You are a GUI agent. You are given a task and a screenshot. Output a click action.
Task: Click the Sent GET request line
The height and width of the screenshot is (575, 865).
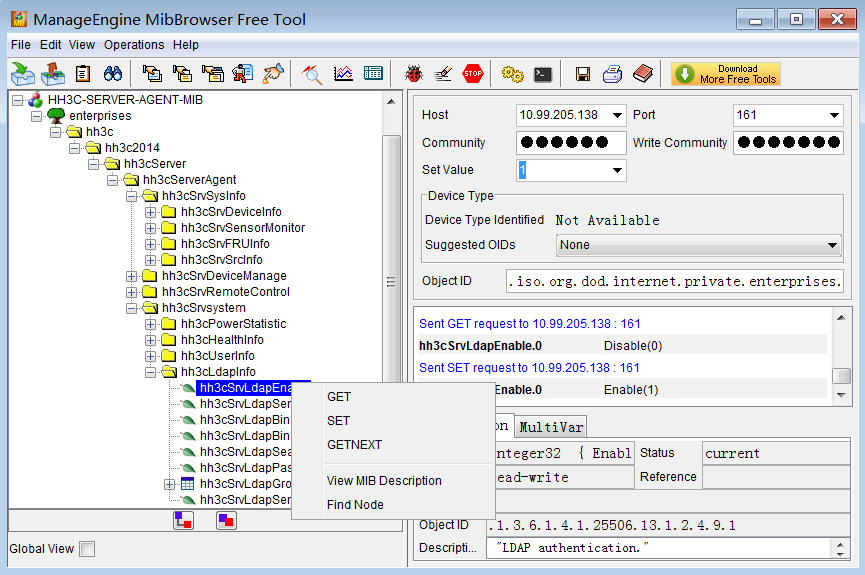coord(530,324)
